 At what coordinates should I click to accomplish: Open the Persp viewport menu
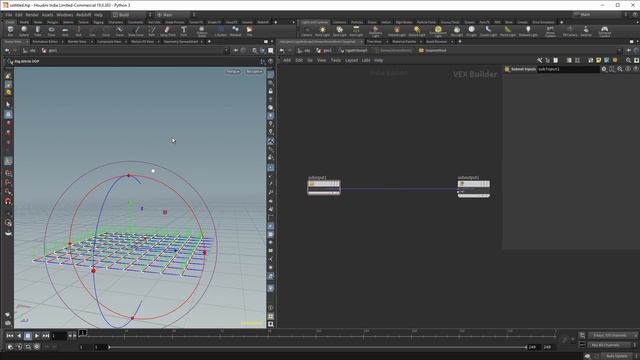(x=233, y=71)
